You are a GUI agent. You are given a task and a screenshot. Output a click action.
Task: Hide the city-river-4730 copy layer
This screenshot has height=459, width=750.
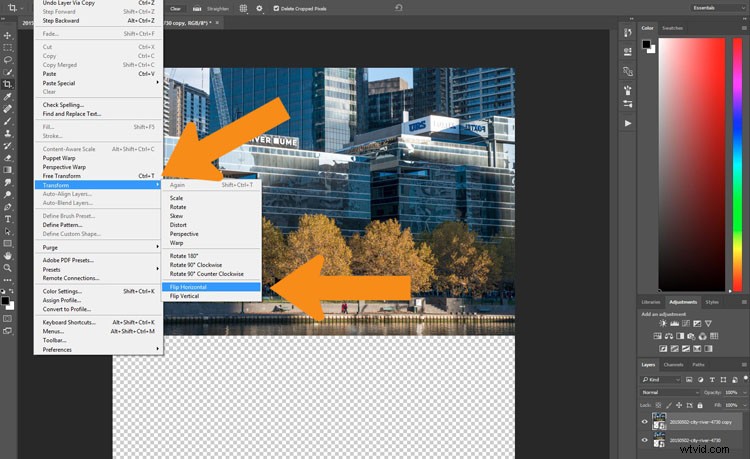(644, 422)
